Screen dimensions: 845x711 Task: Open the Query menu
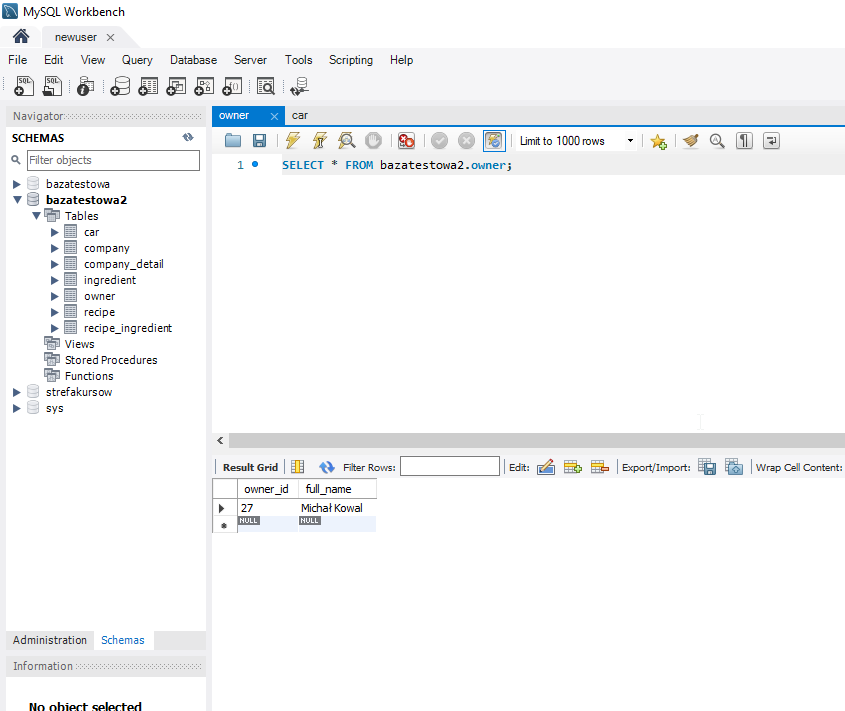pos(137,60)
